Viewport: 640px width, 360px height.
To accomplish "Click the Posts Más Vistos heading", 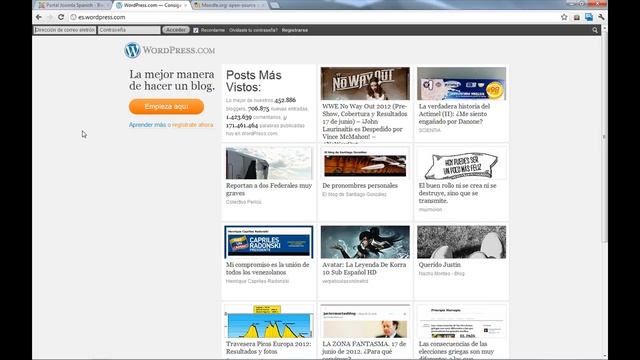I will tap(254, 81).
